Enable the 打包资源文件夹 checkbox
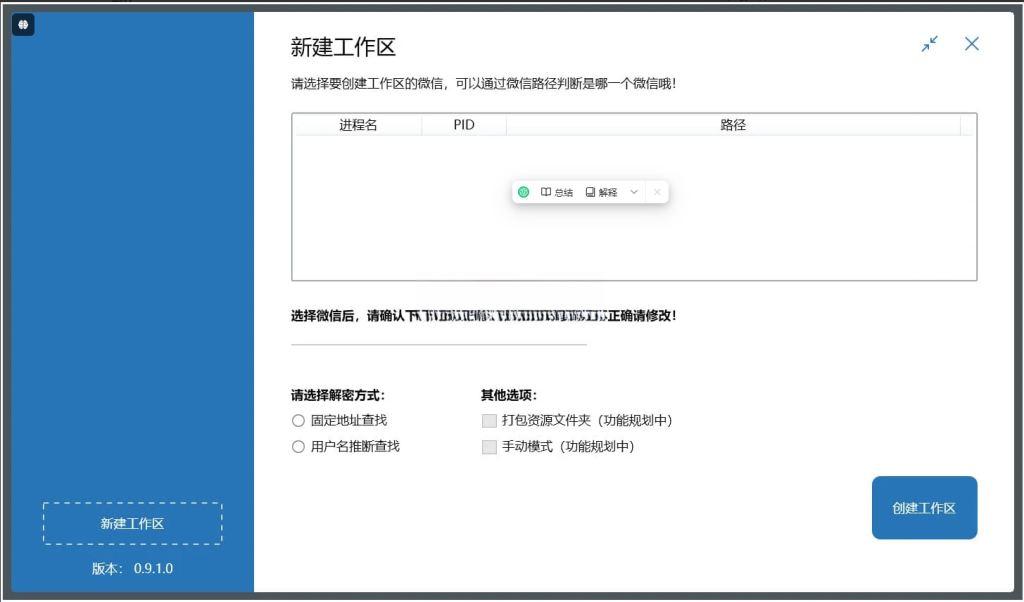The image size is (1024, 602). [489, 421]
